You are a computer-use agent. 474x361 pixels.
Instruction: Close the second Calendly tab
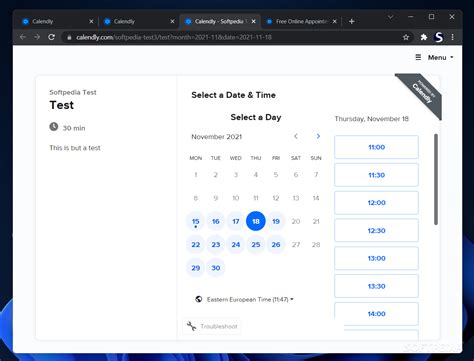coord(172,21)
